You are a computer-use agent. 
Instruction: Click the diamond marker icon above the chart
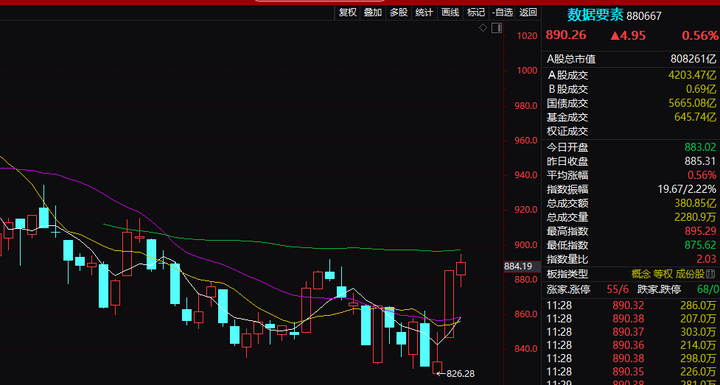point(483,28)
